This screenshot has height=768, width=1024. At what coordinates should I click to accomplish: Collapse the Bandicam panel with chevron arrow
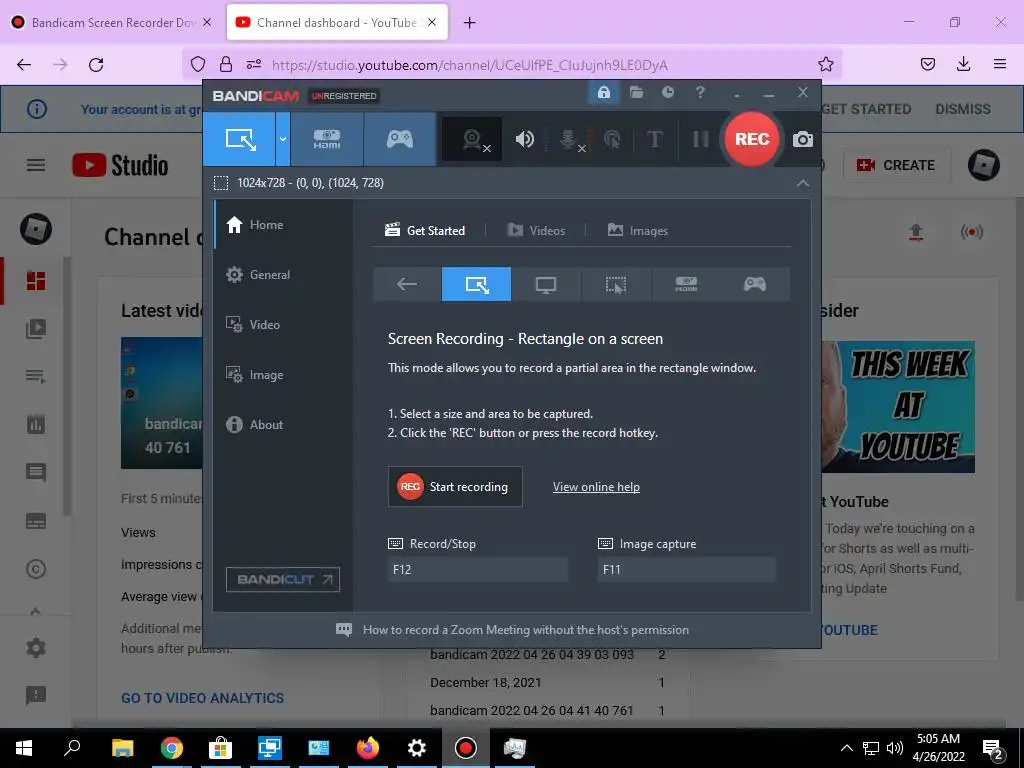(803, 184)
